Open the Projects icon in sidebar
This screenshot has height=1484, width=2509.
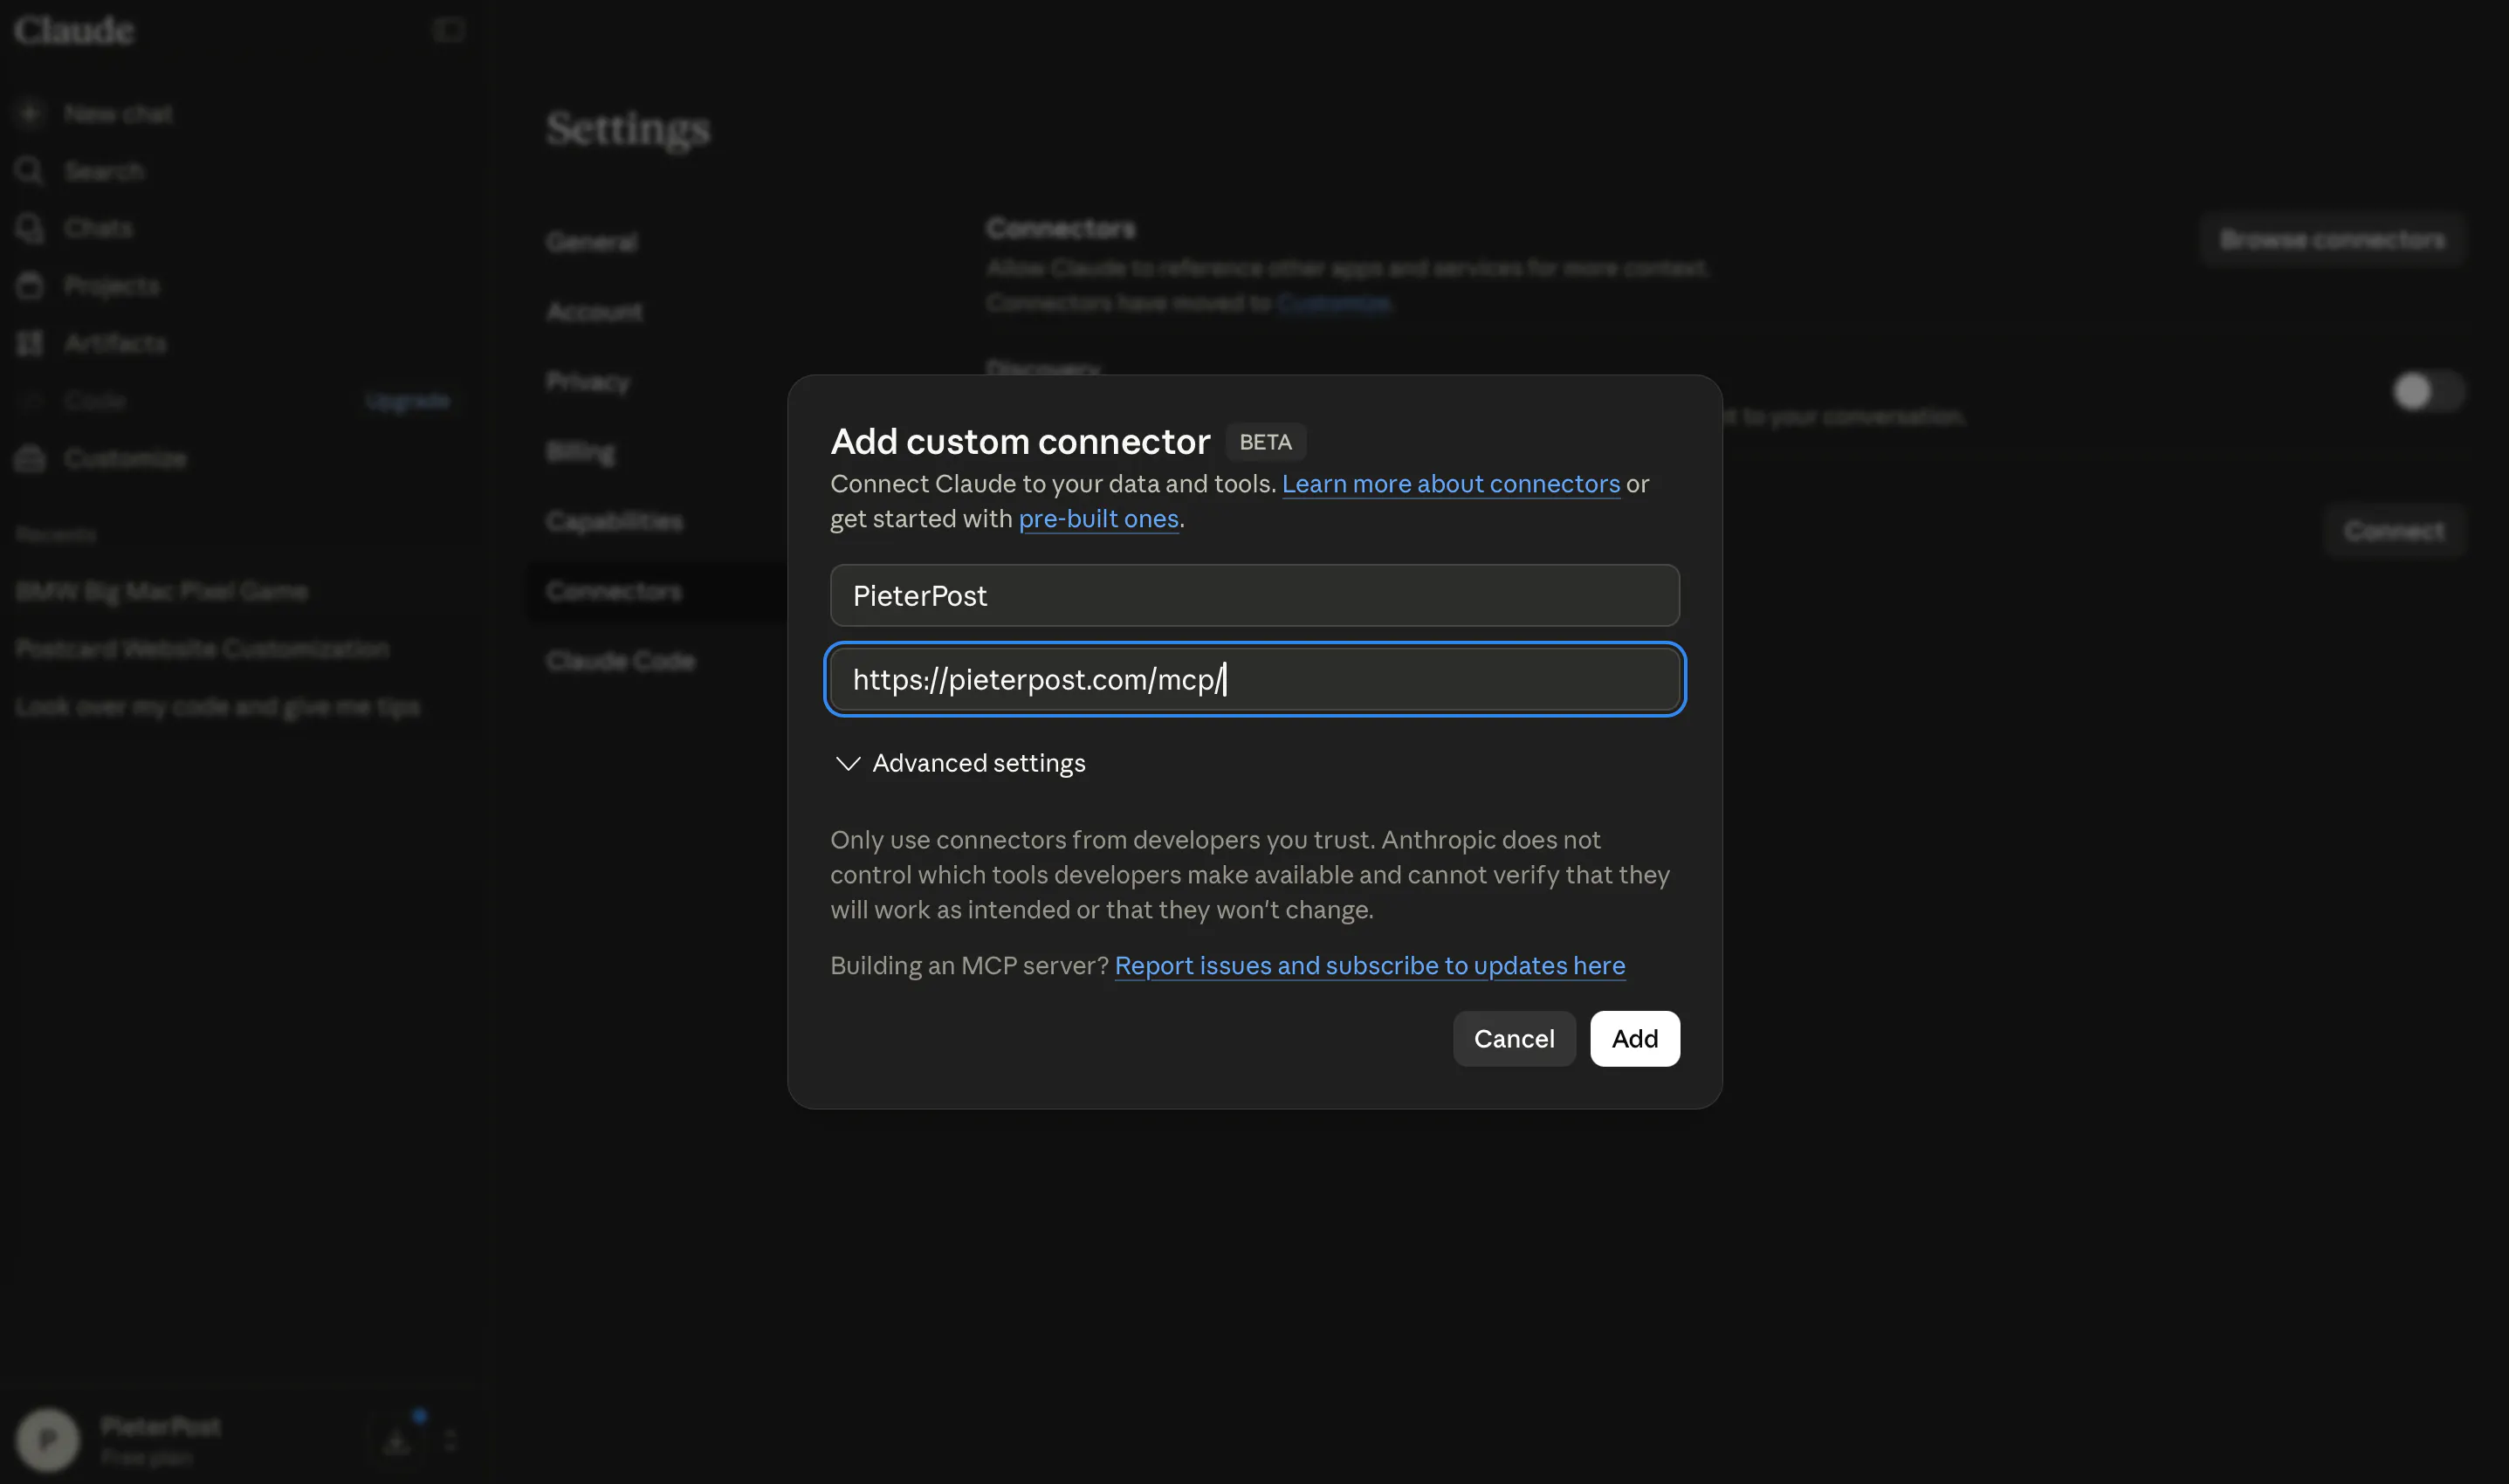30,286
